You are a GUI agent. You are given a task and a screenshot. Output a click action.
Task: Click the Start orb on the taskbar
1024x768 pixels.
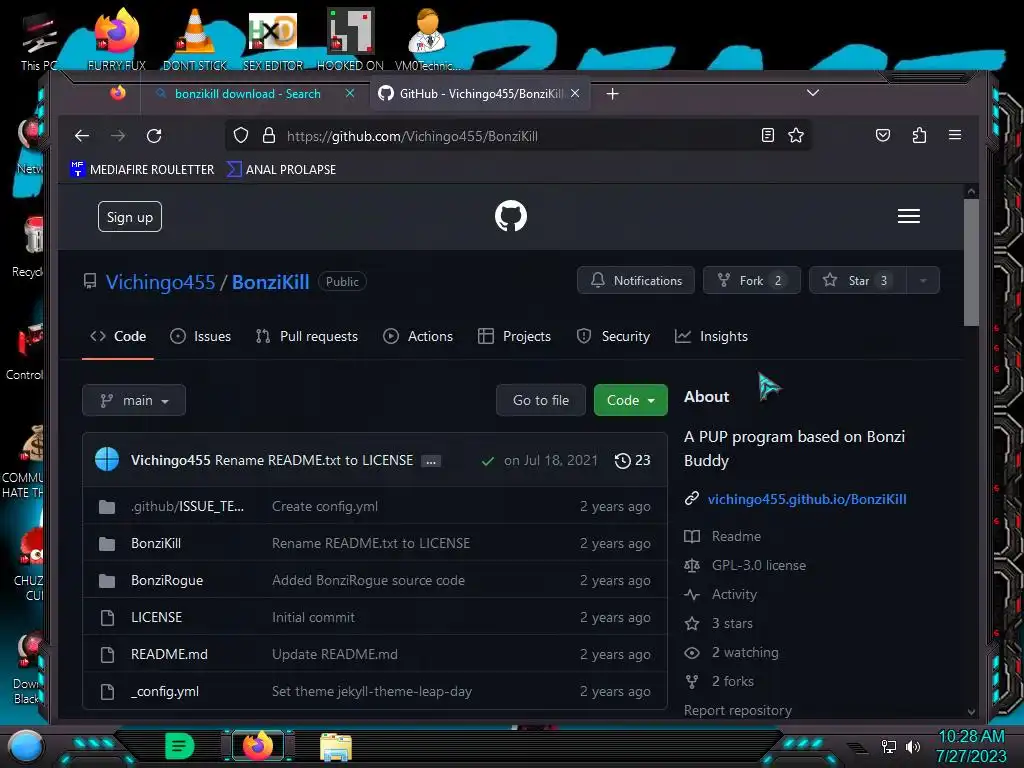pos(26,746)
